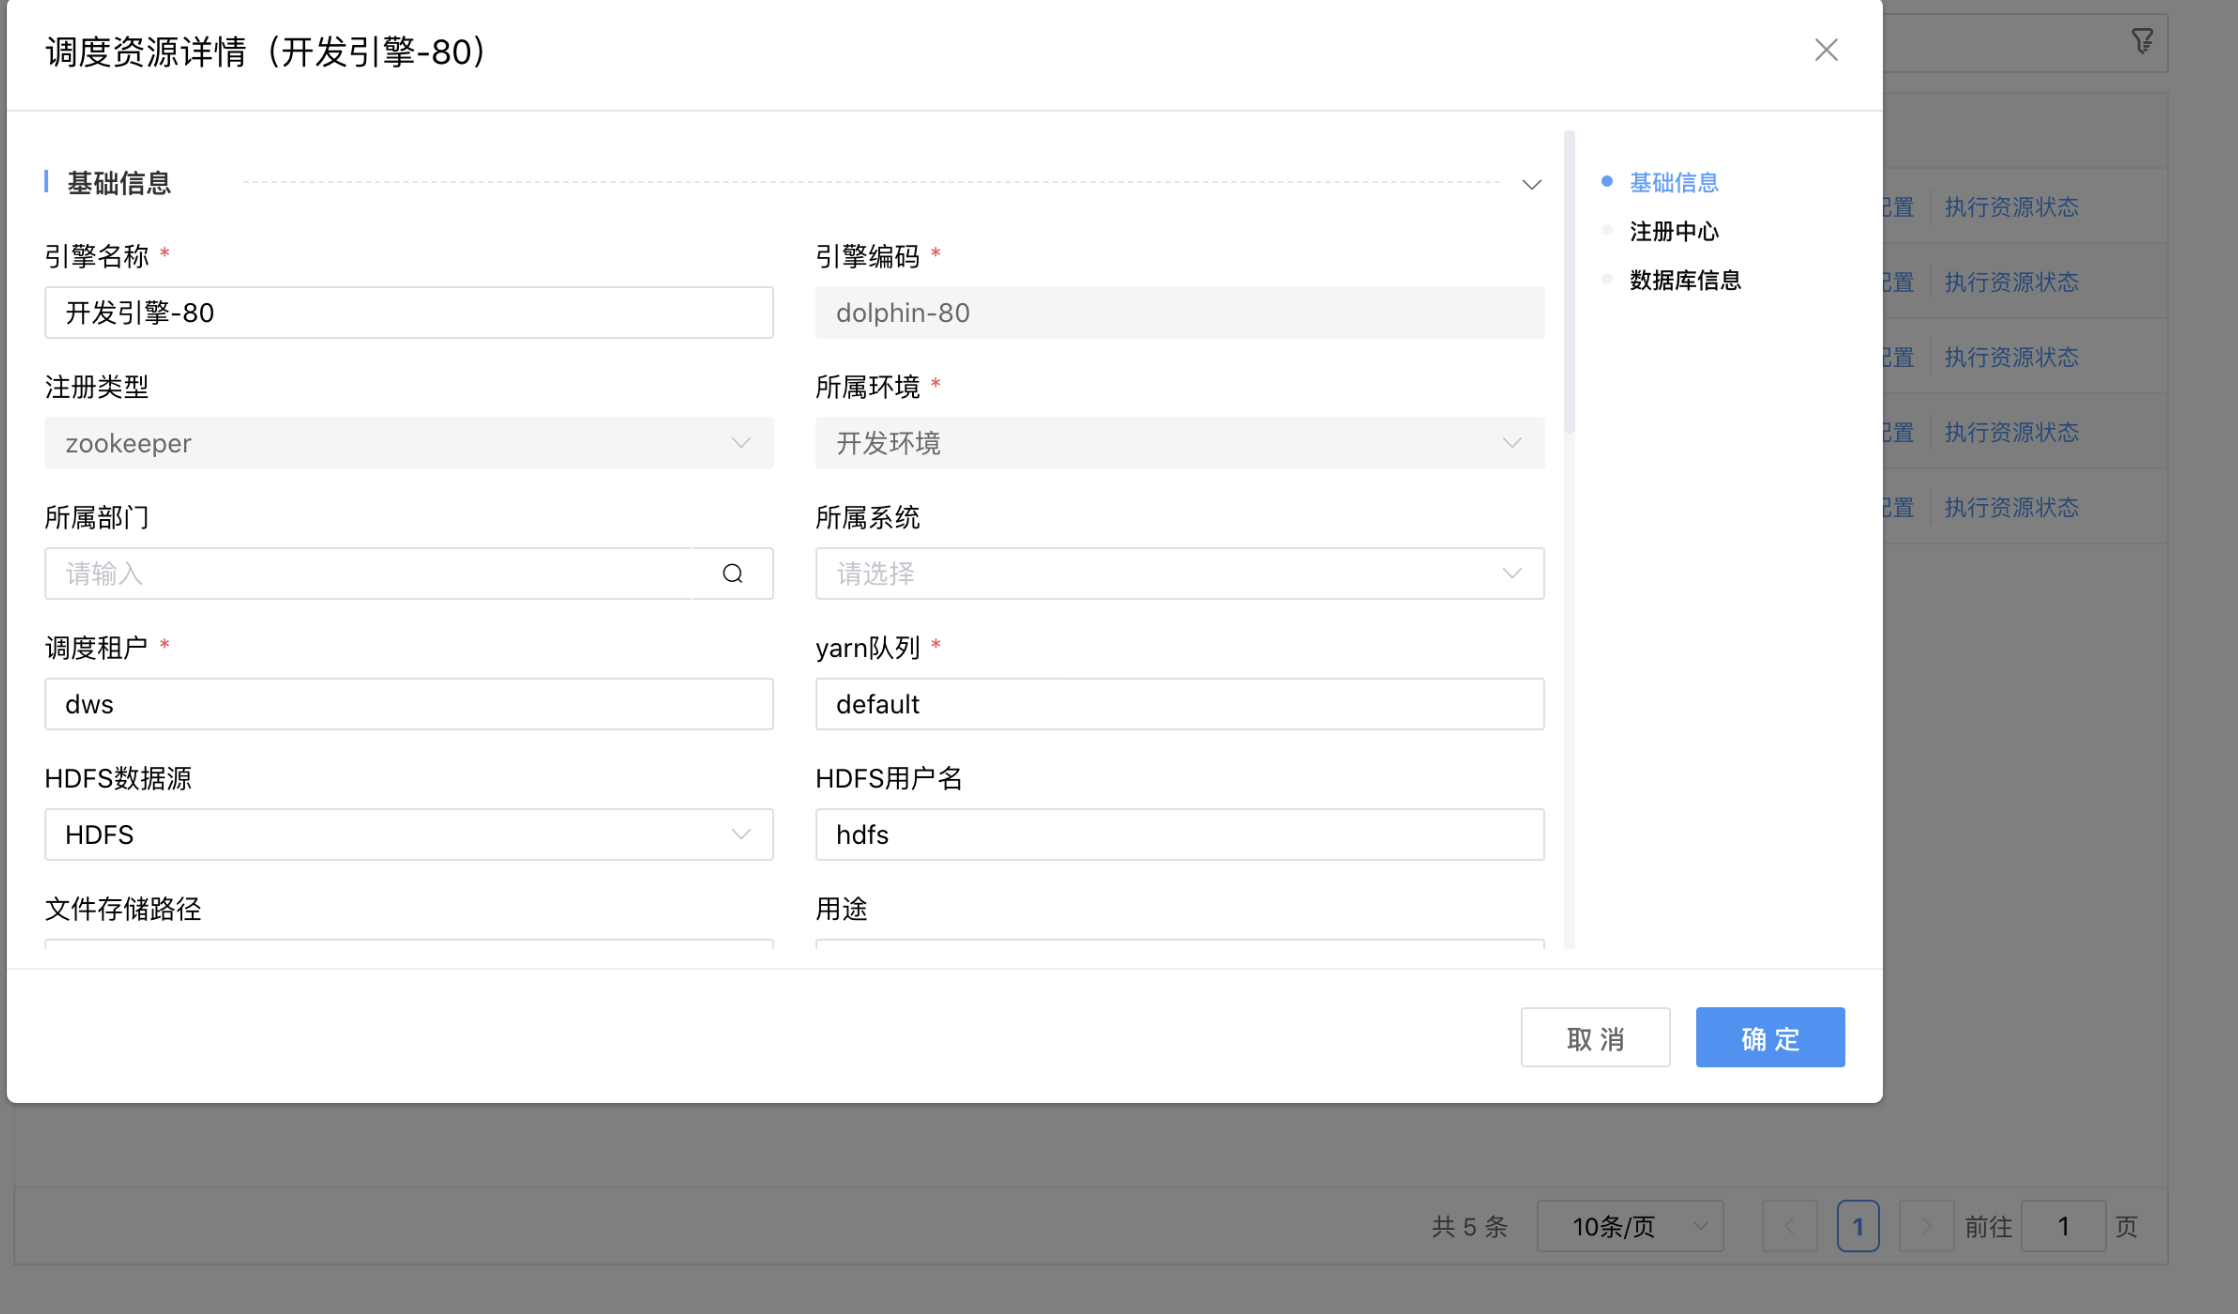Click the 取消 cancel button
This screenshot has height=1314, width=2238.
1595,1037
